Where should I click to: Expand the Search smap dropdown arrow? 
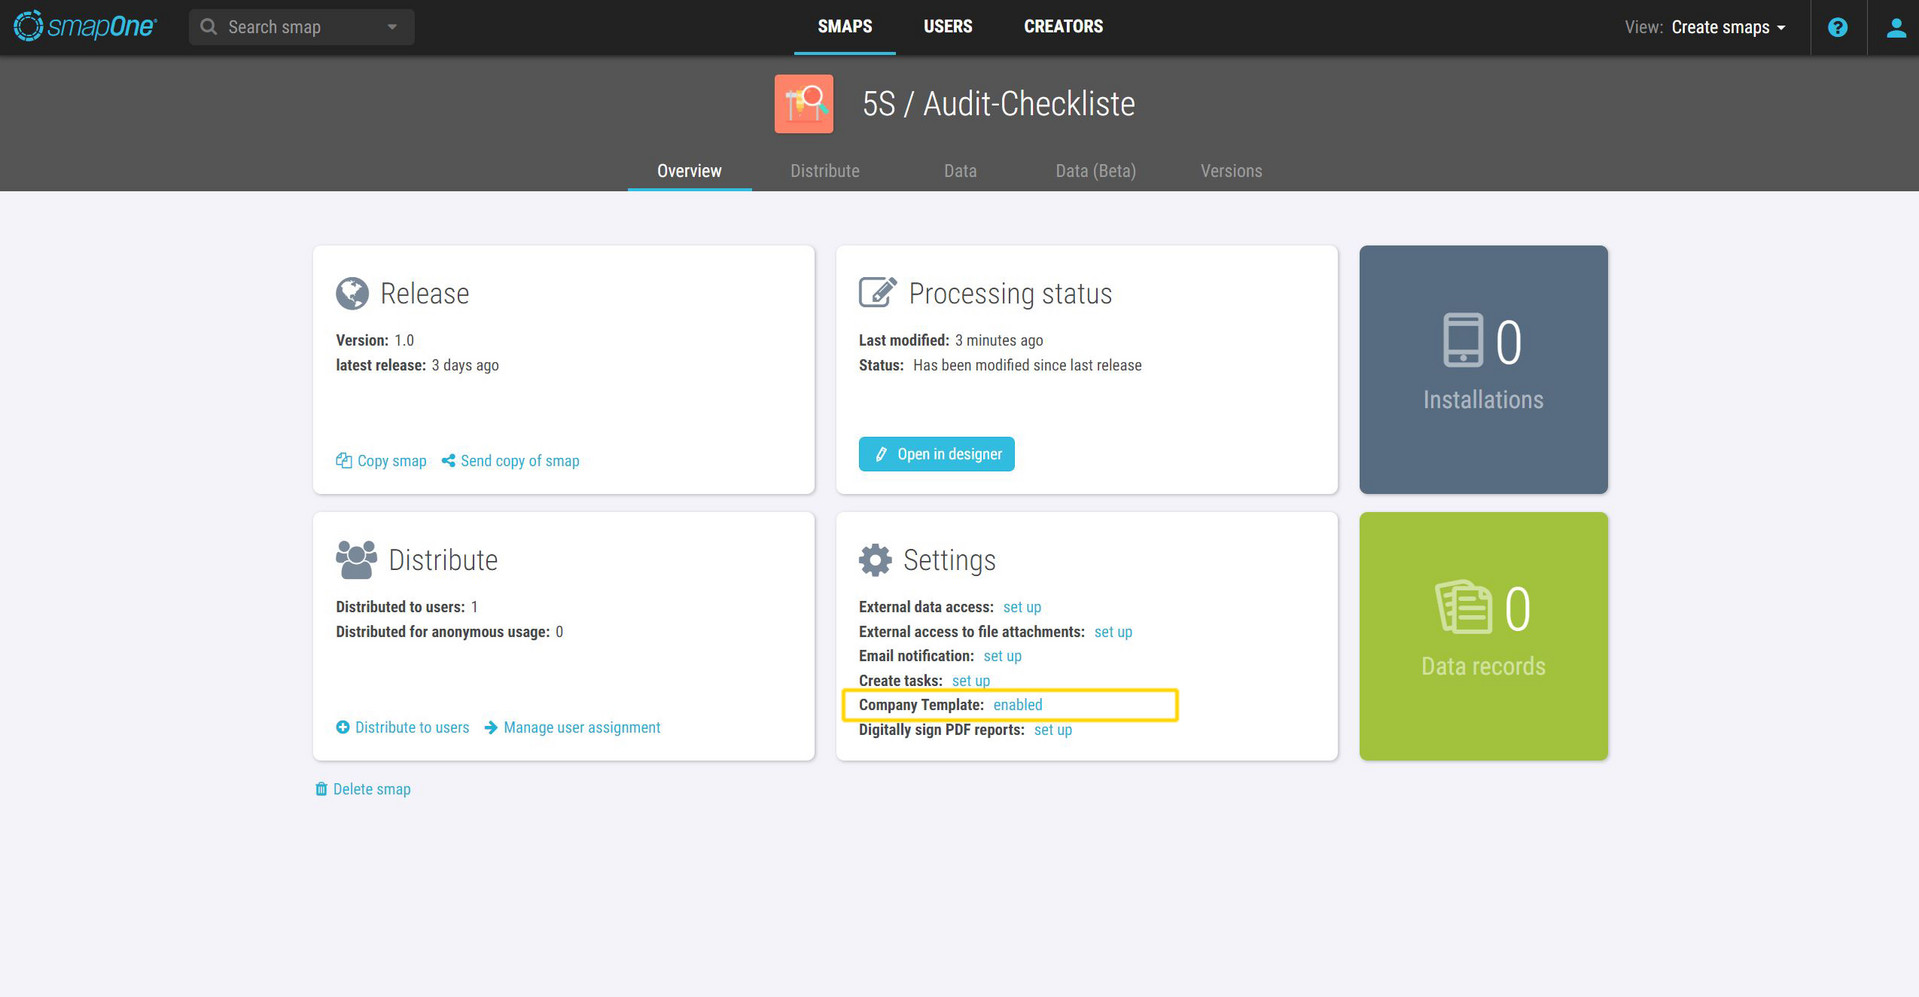[x=392, y=27]
